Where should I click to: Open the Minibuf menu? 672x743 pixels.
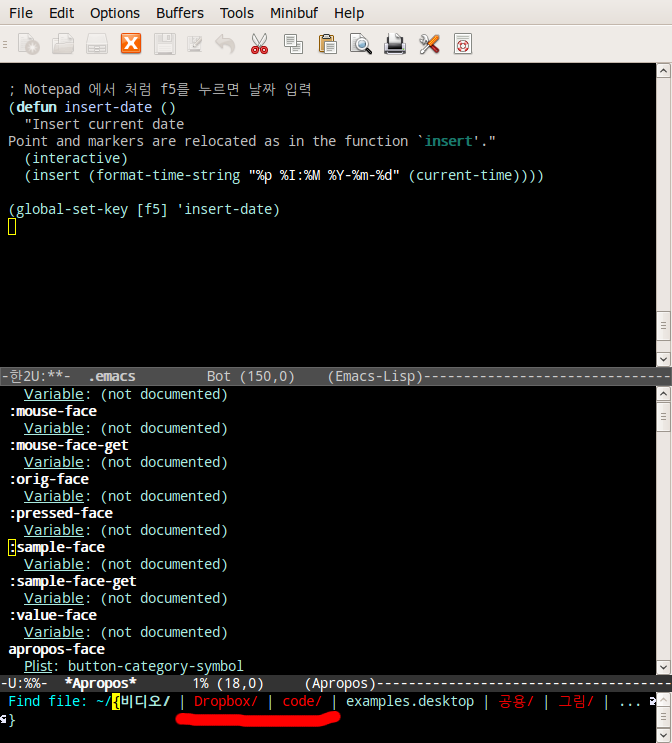pos(294,13)
